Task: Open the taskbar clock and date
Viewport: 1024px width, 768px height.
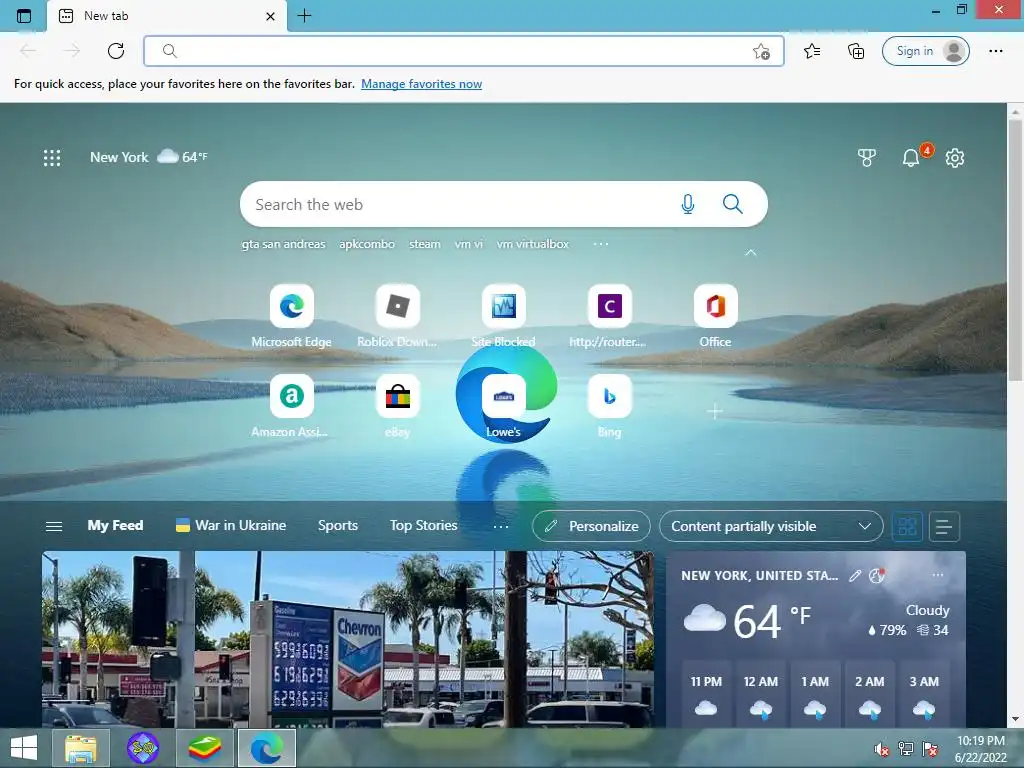Action: point(980,749)
